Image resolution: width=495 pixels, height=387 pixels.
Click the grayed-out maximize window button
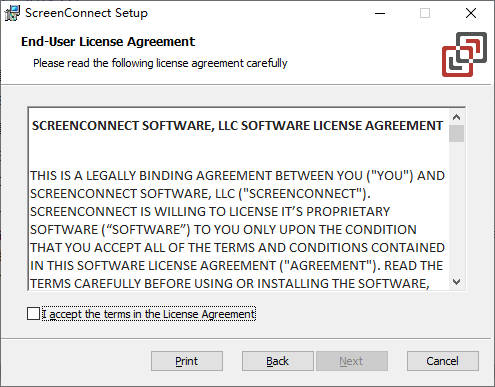tap(425, 13)
